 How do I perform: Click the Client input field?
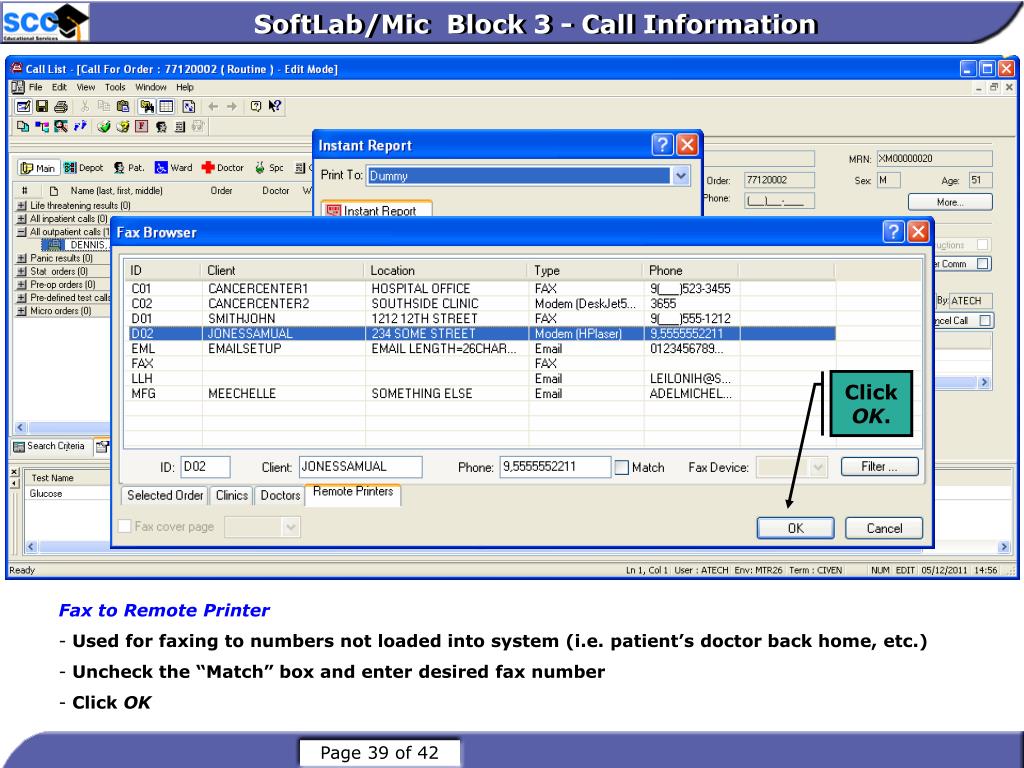(x=360, y=467)
